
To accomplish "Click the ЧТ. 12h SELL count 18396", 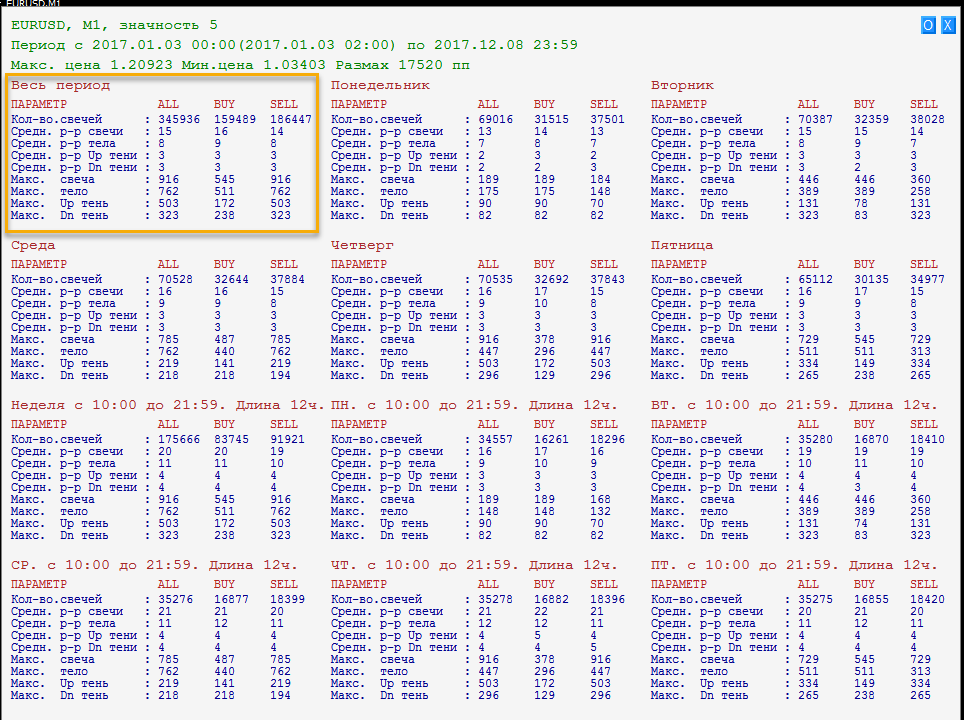I will tap(607, 599).
